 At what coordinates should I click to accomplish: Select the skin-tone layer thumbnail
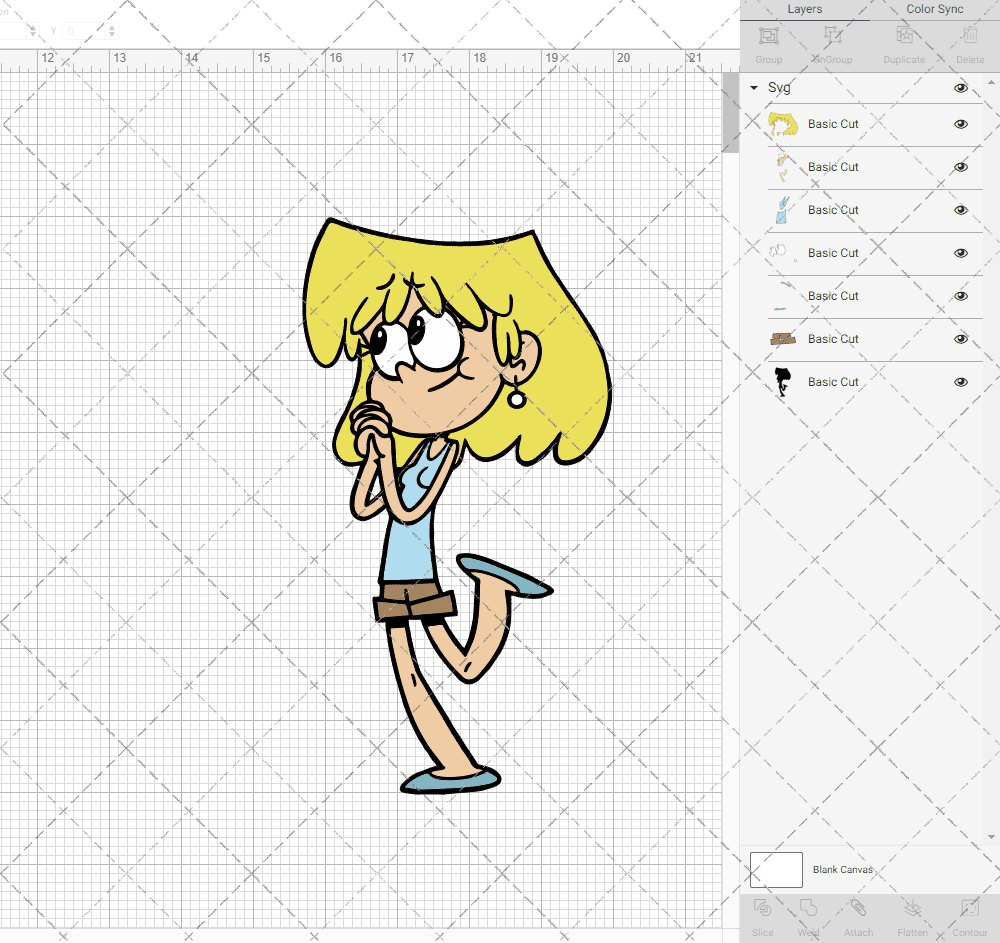(783, 167)
